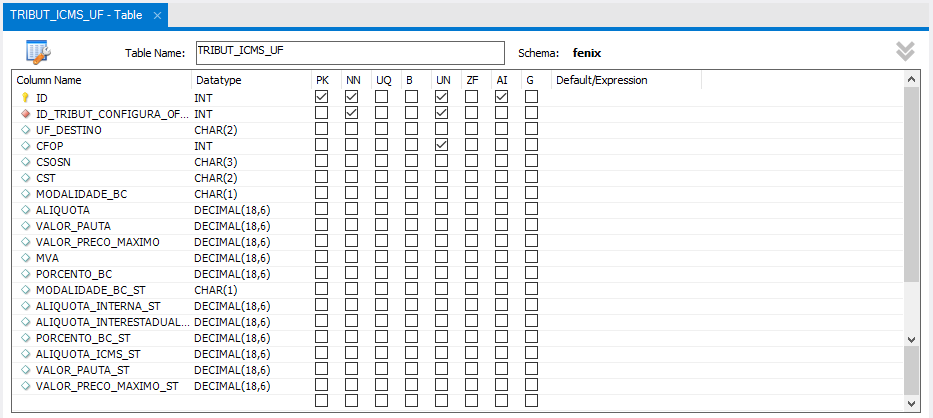Click the diamond icon beside UF_DESTINO
This screenshot has height=418, width=933.
[x=25, y=129]
